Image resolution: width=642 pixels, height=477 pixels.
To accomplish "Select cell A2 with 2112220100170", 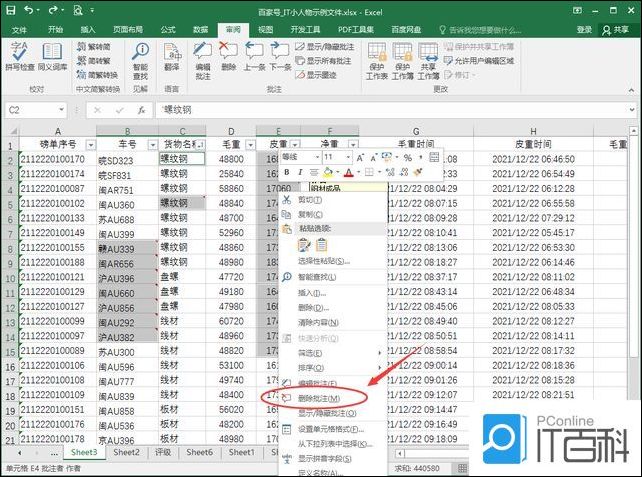I will click(58, 159).
